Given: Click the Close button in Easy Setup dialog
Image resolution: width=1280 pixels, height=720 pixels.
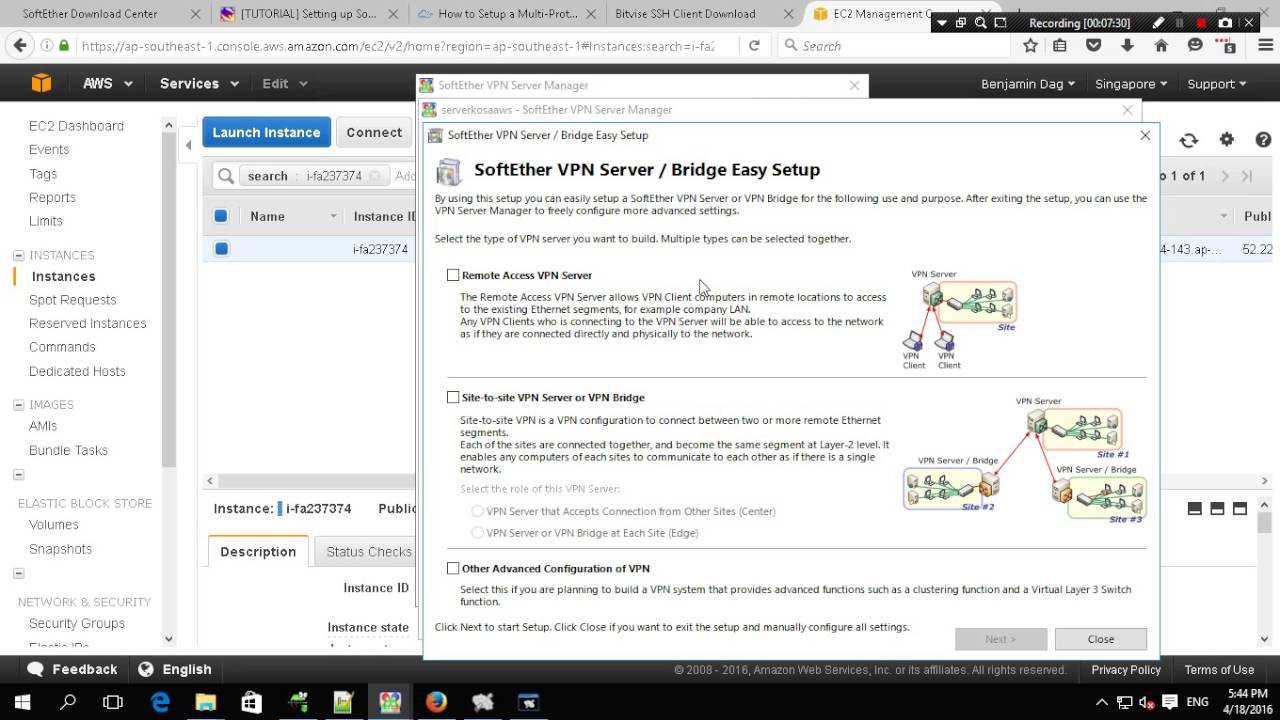Looking at the screenshot, I should pos(1101,639).
